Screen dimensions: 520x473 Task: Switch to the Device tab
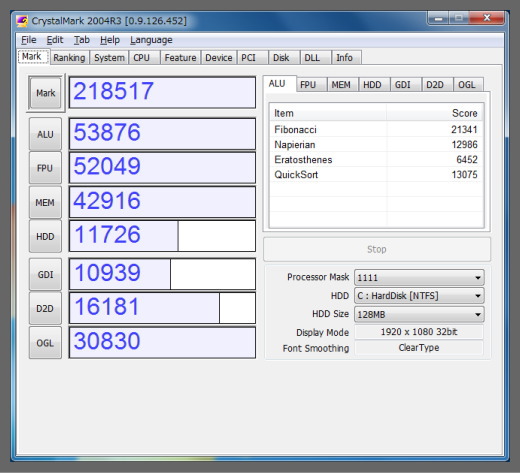[219, 58]
